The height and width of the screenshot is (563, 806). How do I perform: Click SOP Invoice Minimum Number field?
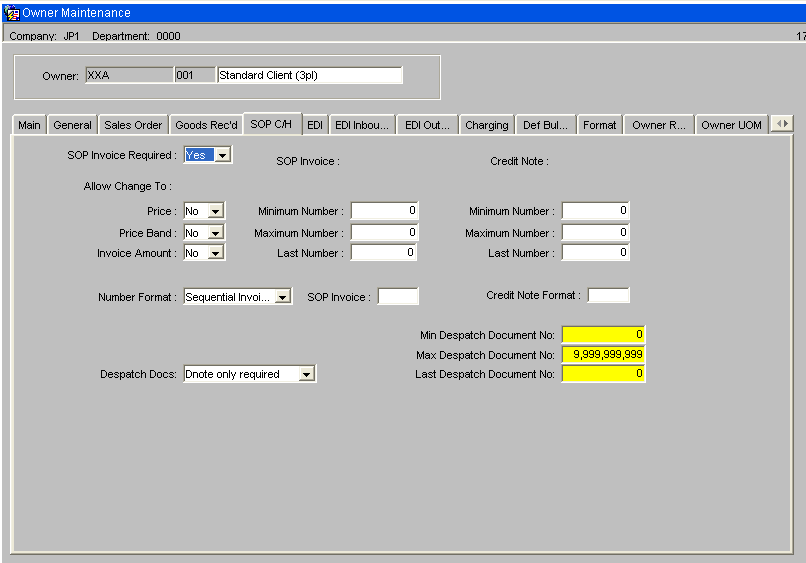pyautogui.click(x=384, y=210)
